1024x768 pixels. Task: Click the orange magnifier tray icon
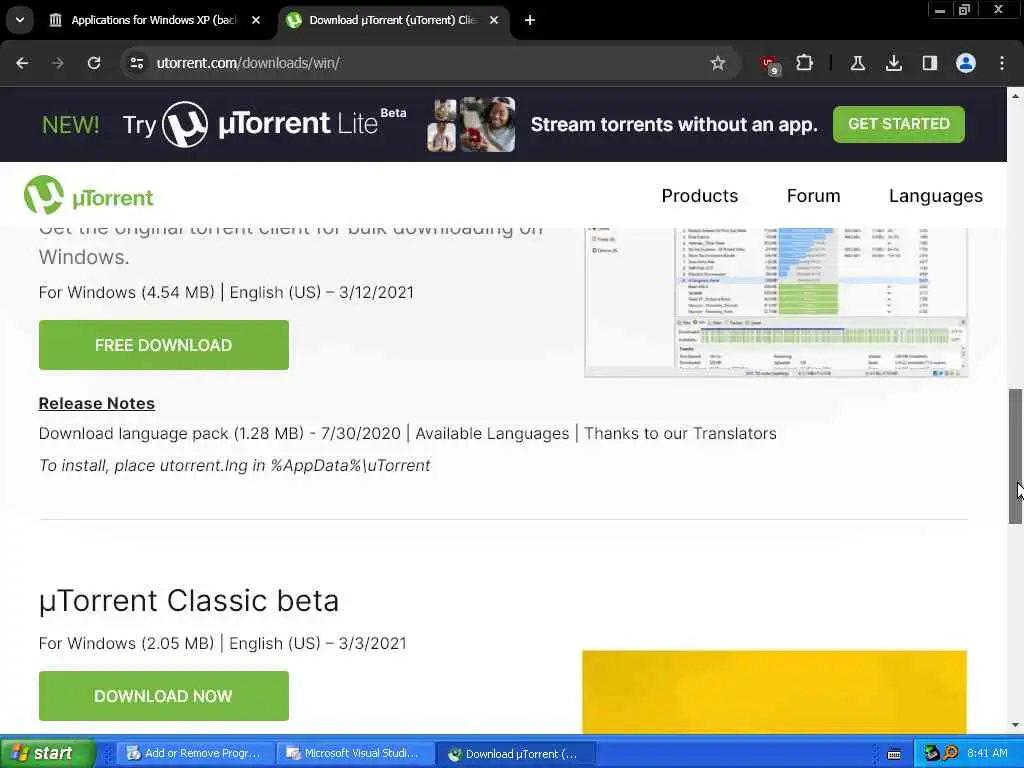point(950,754)
